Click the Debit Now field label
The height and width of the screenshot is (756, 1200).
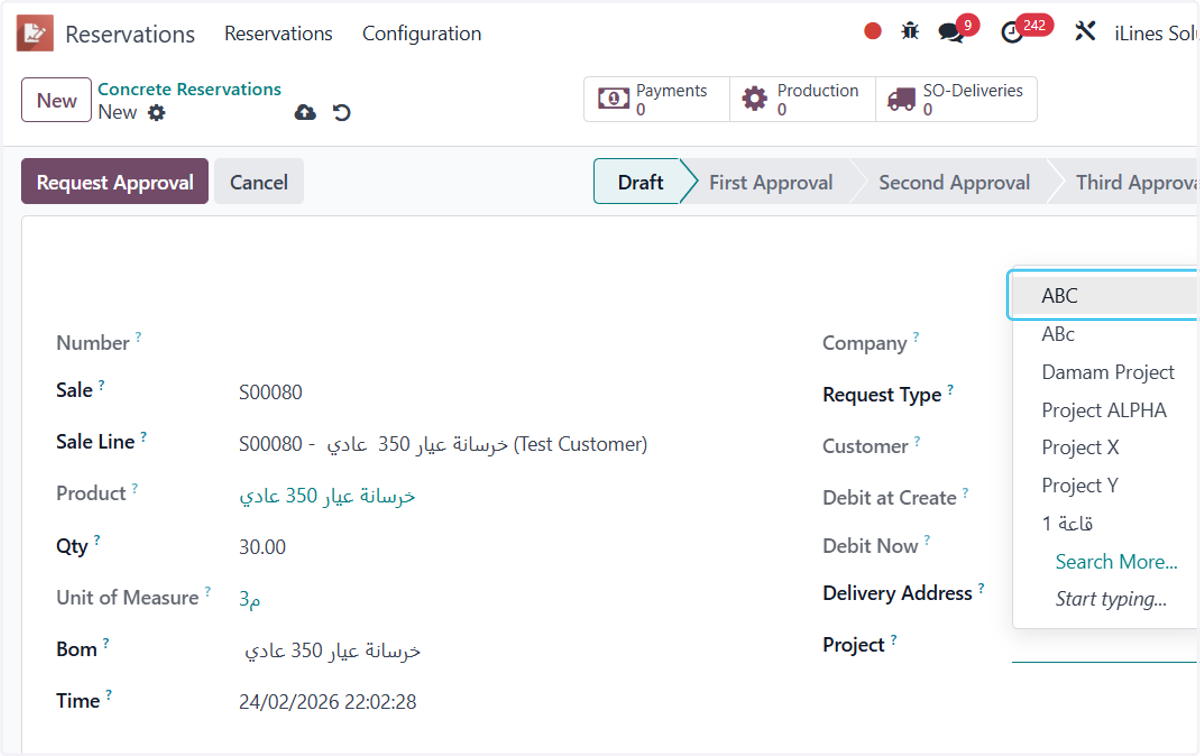(870, 546)
